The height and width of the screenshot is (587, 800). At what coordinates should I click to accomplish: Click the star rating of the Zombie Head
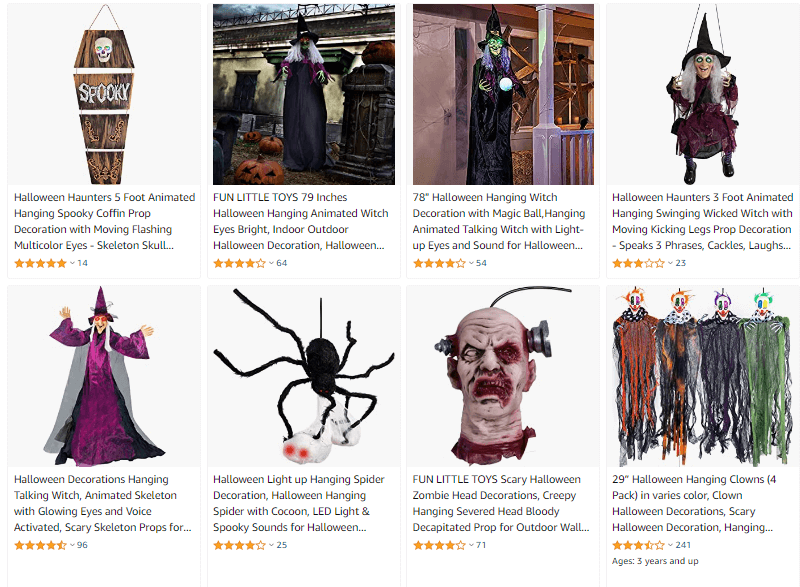[x=439, y=545]
